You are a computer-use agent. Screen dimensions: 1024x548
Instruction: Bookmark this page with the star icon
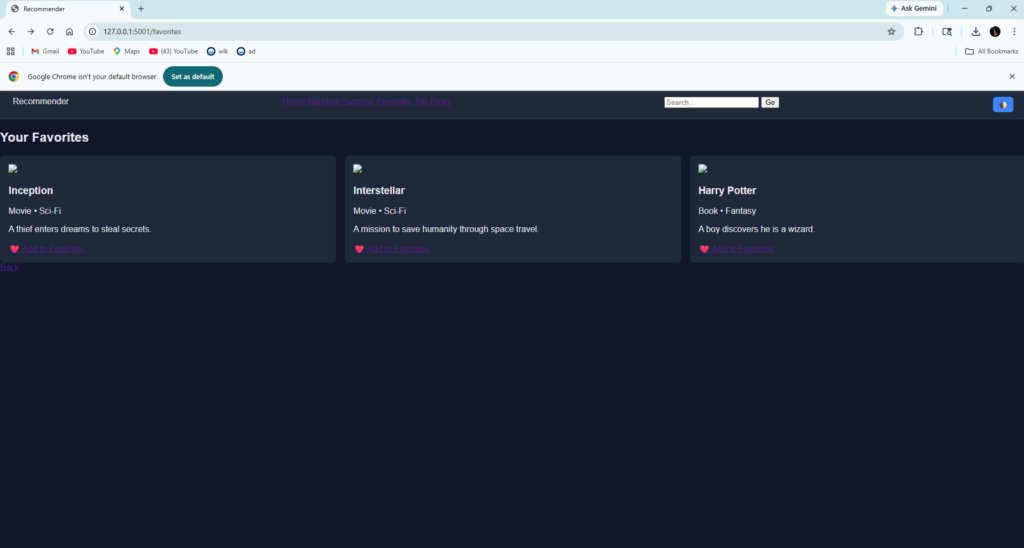tap(891, 31)
